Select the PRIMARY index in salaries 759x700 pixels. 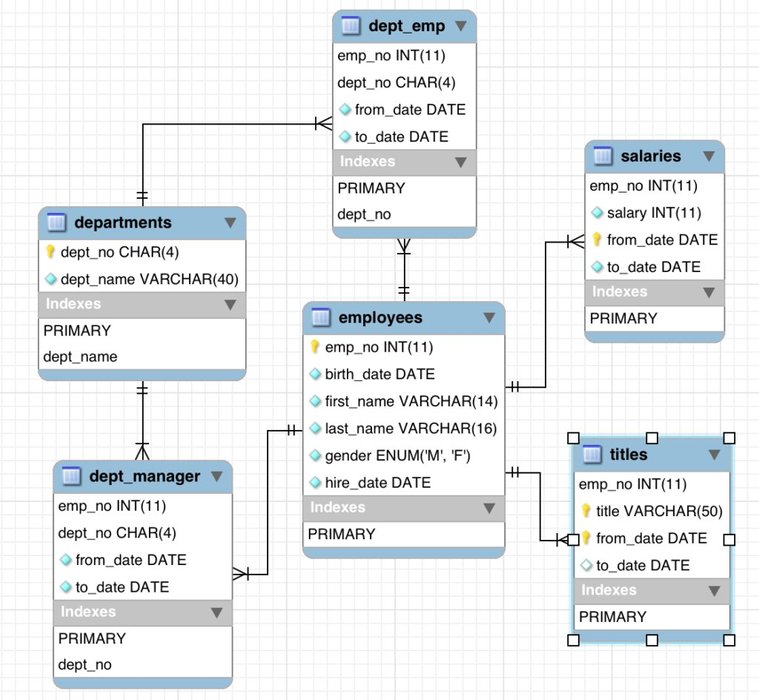654,318
